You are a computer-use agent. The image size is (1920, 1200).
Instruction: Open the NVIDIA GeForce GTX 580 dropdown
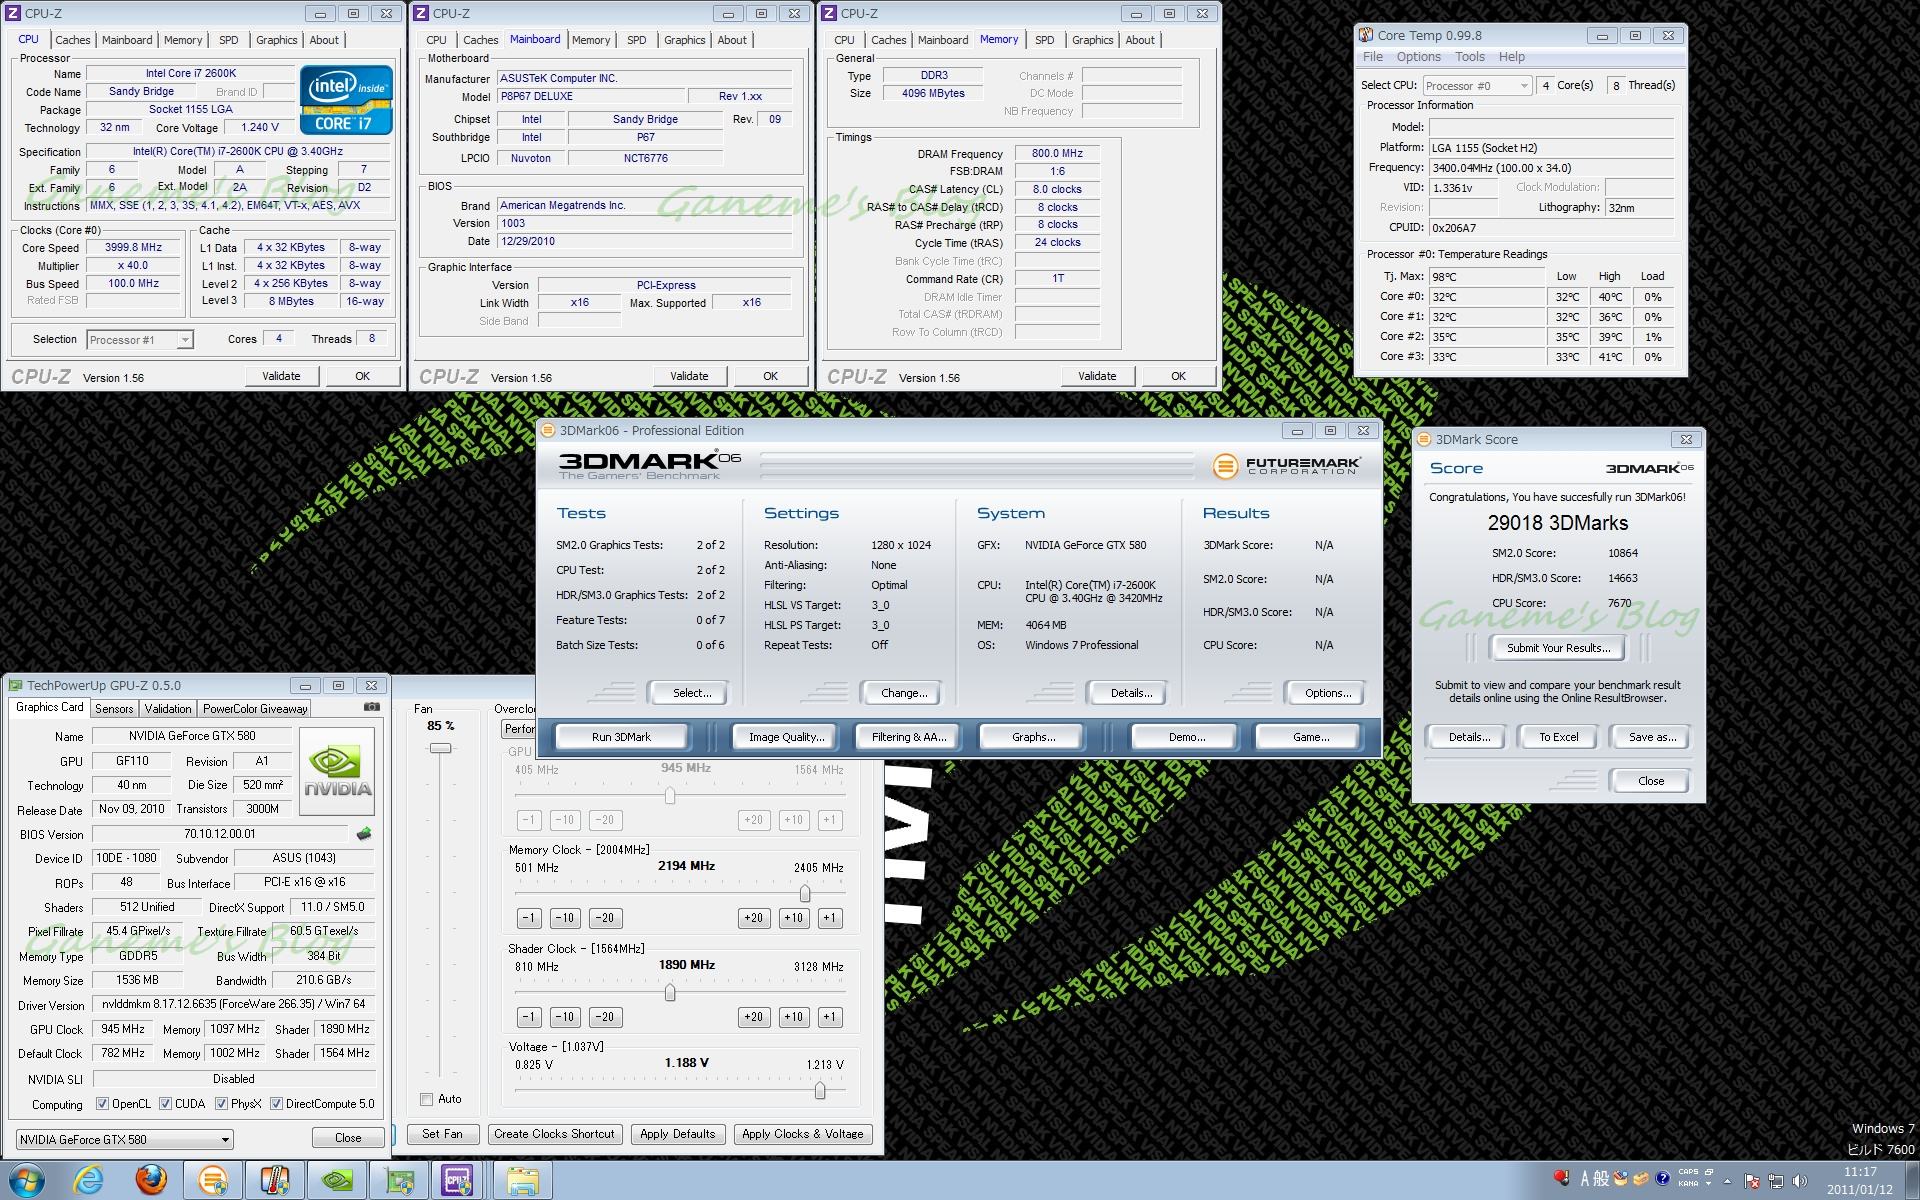click(225, 1139)
